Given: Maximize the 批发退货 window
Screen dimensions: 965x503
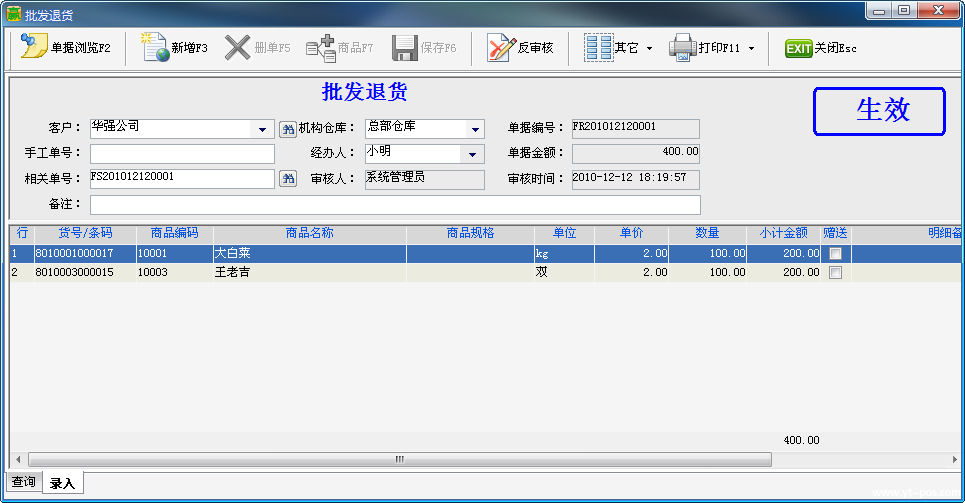Looking at the screenshot, I should (x=904, y=10).
